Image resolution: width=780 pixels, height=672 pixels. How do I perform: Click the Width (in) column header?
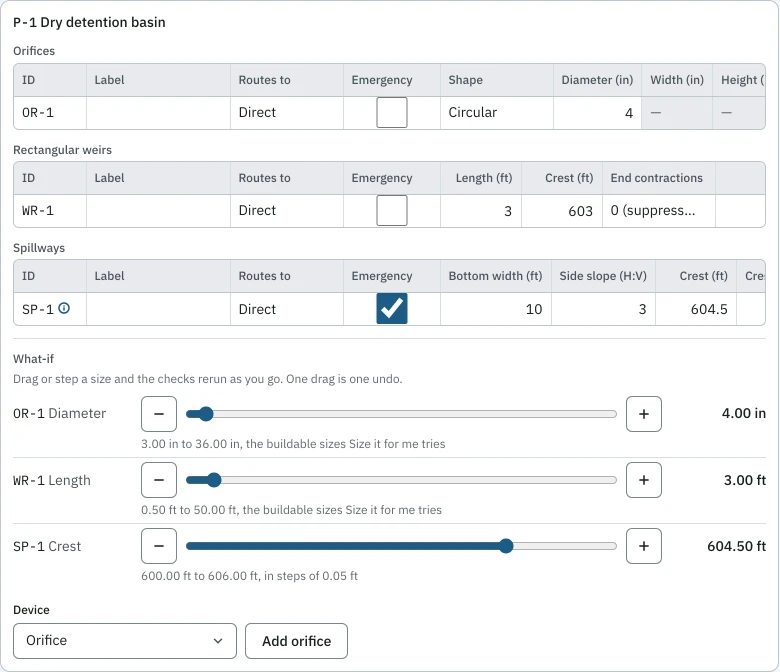677,80
